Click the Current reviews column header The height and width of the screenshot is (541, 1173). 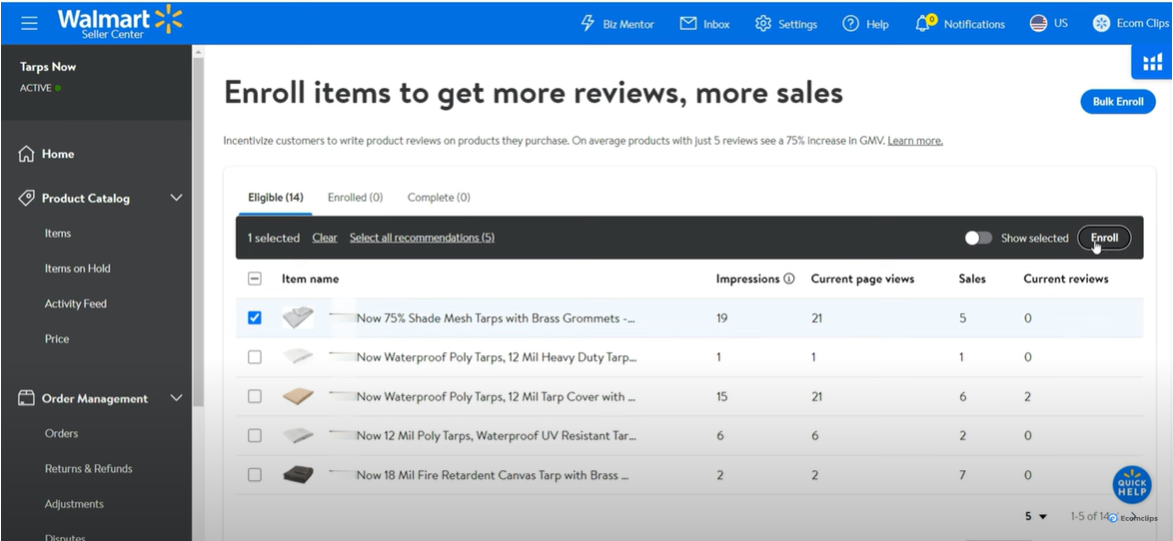point(1066,278)
